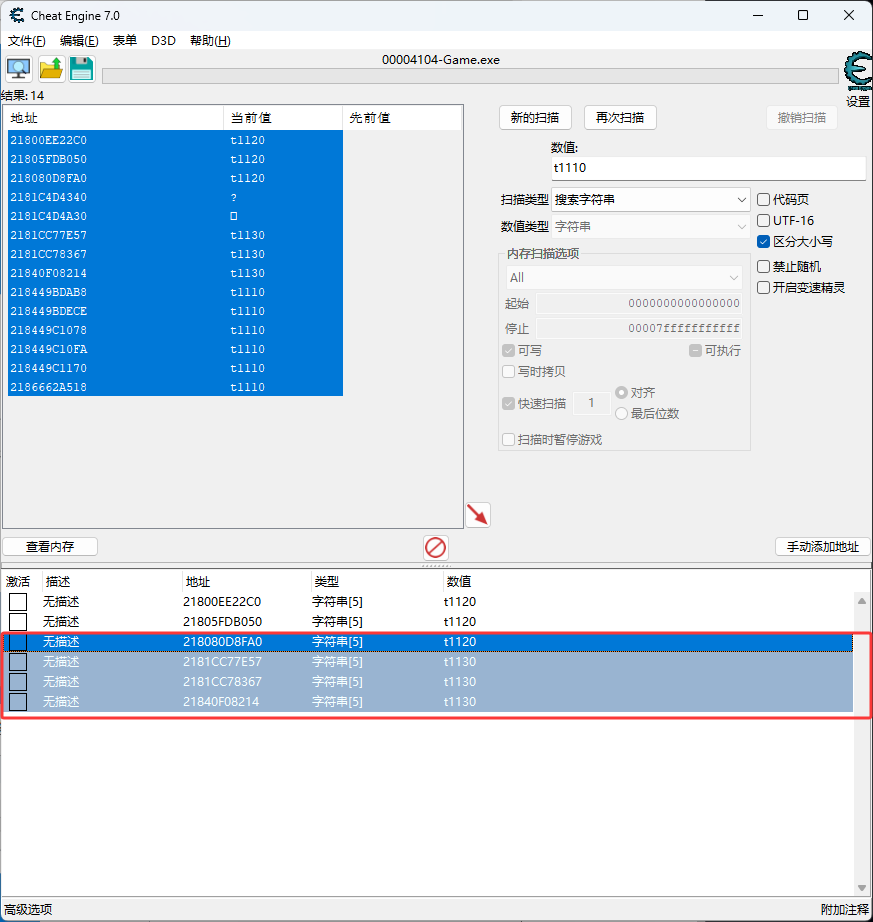Screen dimensions: 873x922
Task: Click the fast scan alignment value field
Action: [591, 403]
